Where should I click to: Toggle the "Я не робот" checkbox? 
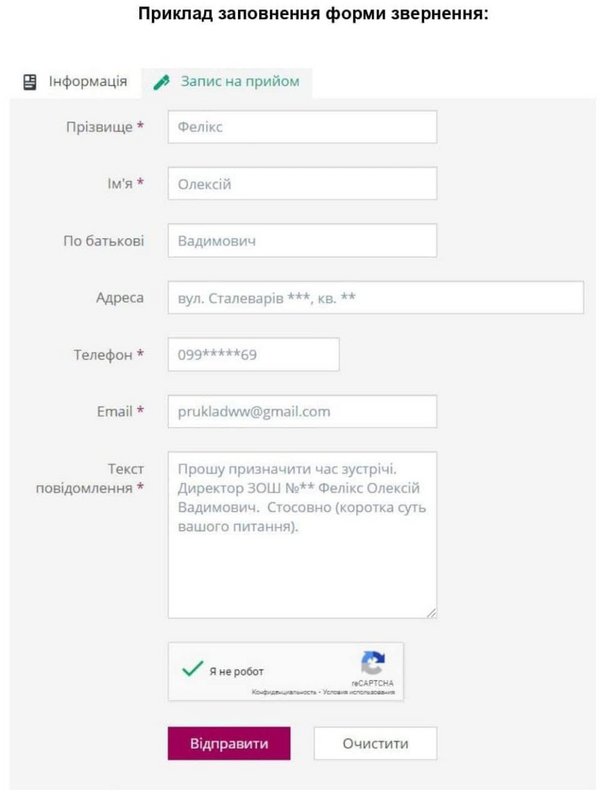pyautogui.click(x=193, y=670)
